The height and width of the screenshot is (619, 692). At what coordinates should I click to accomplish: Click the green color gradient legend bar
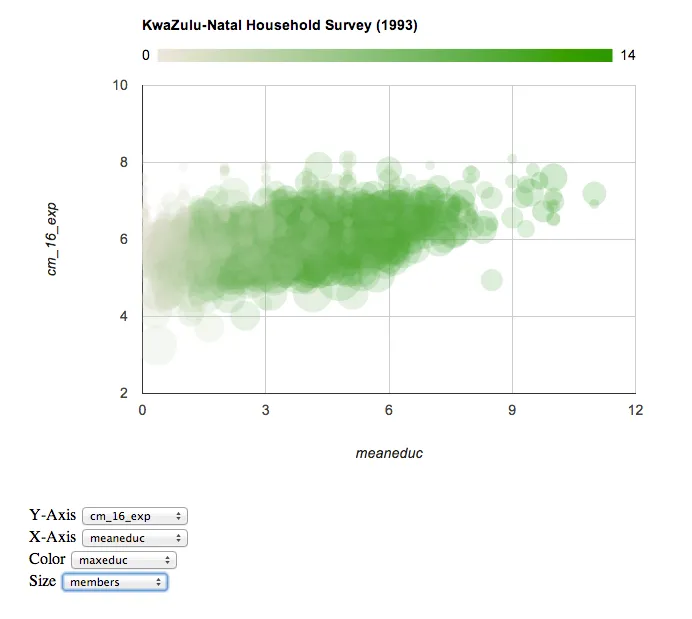[385, 55]
